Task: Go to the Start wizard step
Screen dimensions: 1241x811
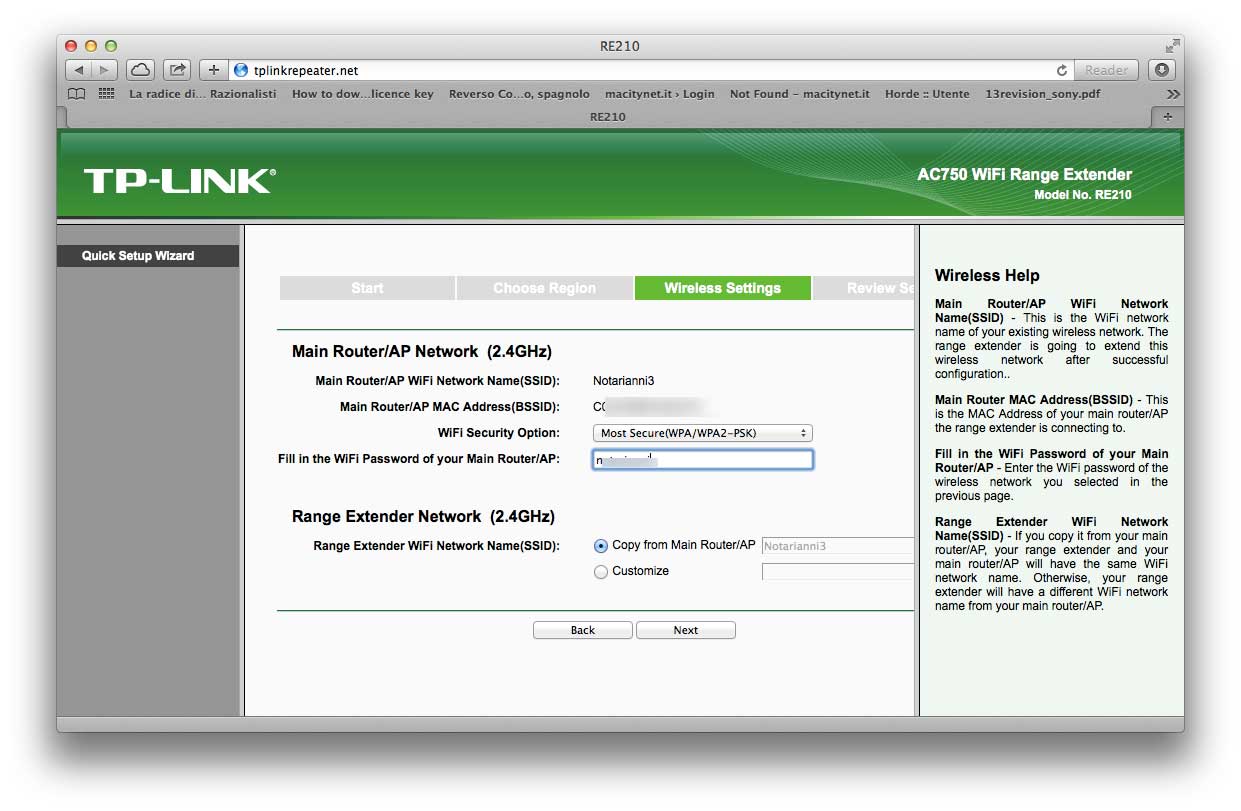Action: (367, 288)
